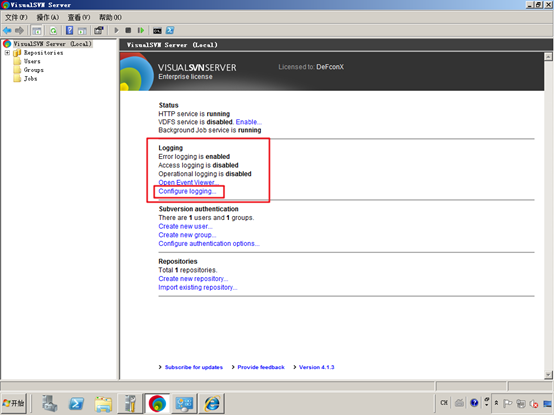Click the VisualSVN Server taskbar icon
Viewport: 554px width, 415px height.
click(157, 403)
